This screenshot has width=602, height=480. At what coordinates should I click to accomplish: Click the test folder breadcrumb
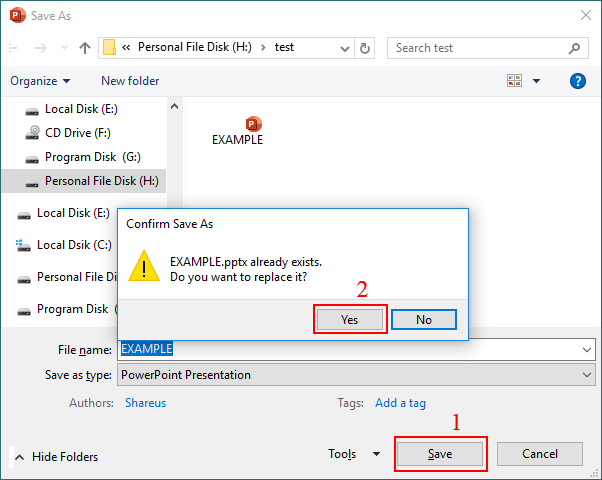point(284,47)
